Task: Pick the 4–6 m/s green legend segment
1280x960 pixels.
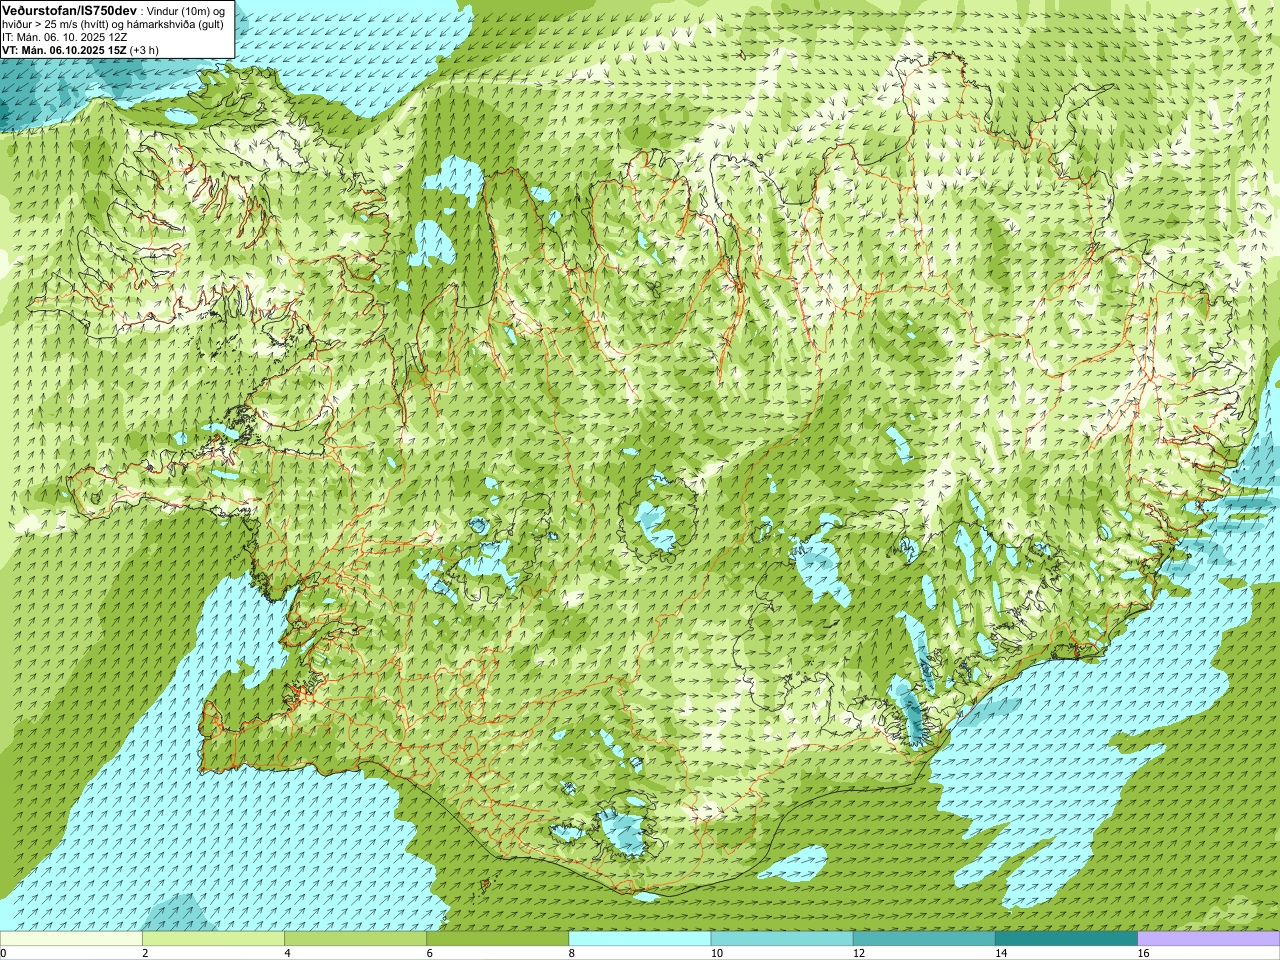Action: [355, 939]
